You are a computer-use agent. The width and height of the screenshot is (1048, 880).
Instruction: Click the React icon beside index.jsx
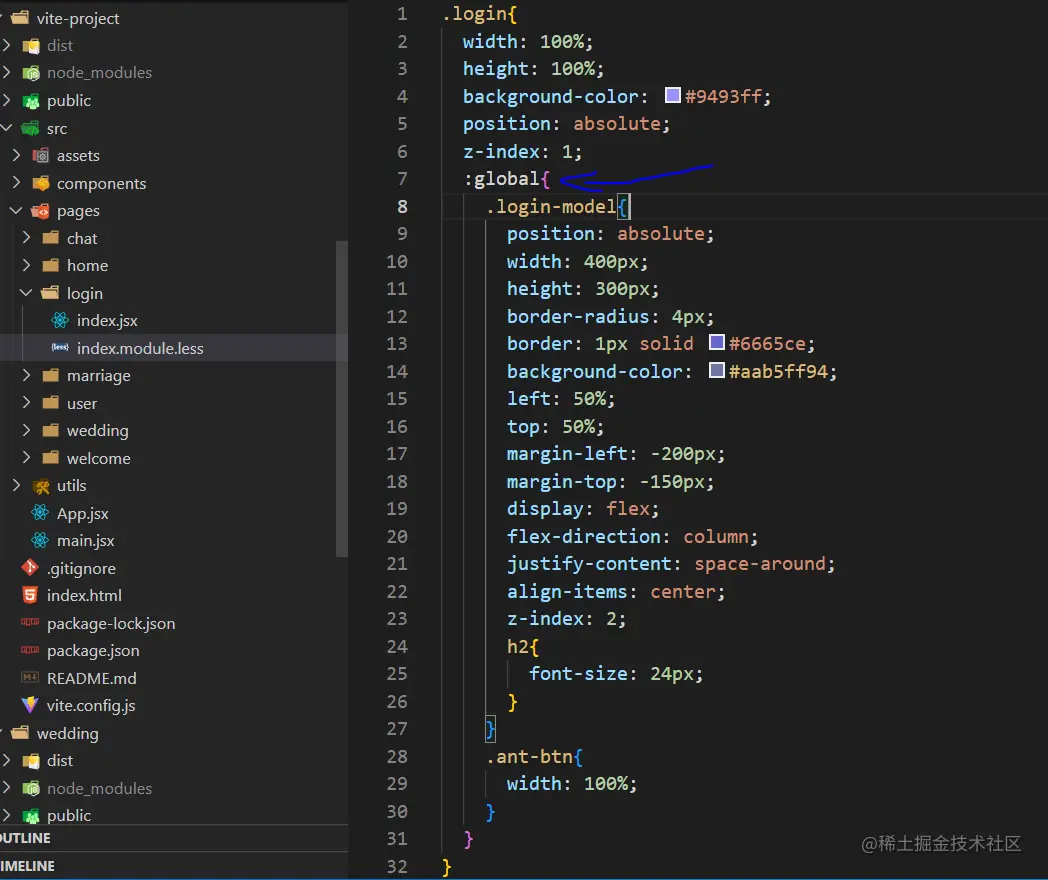[x=60, y=321]
